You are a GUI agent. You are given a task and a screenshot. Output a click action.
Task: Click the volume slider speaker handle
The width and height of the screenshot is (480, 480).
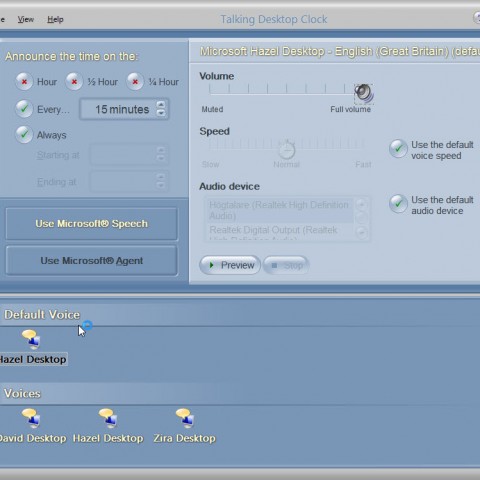tap(363, 93)
